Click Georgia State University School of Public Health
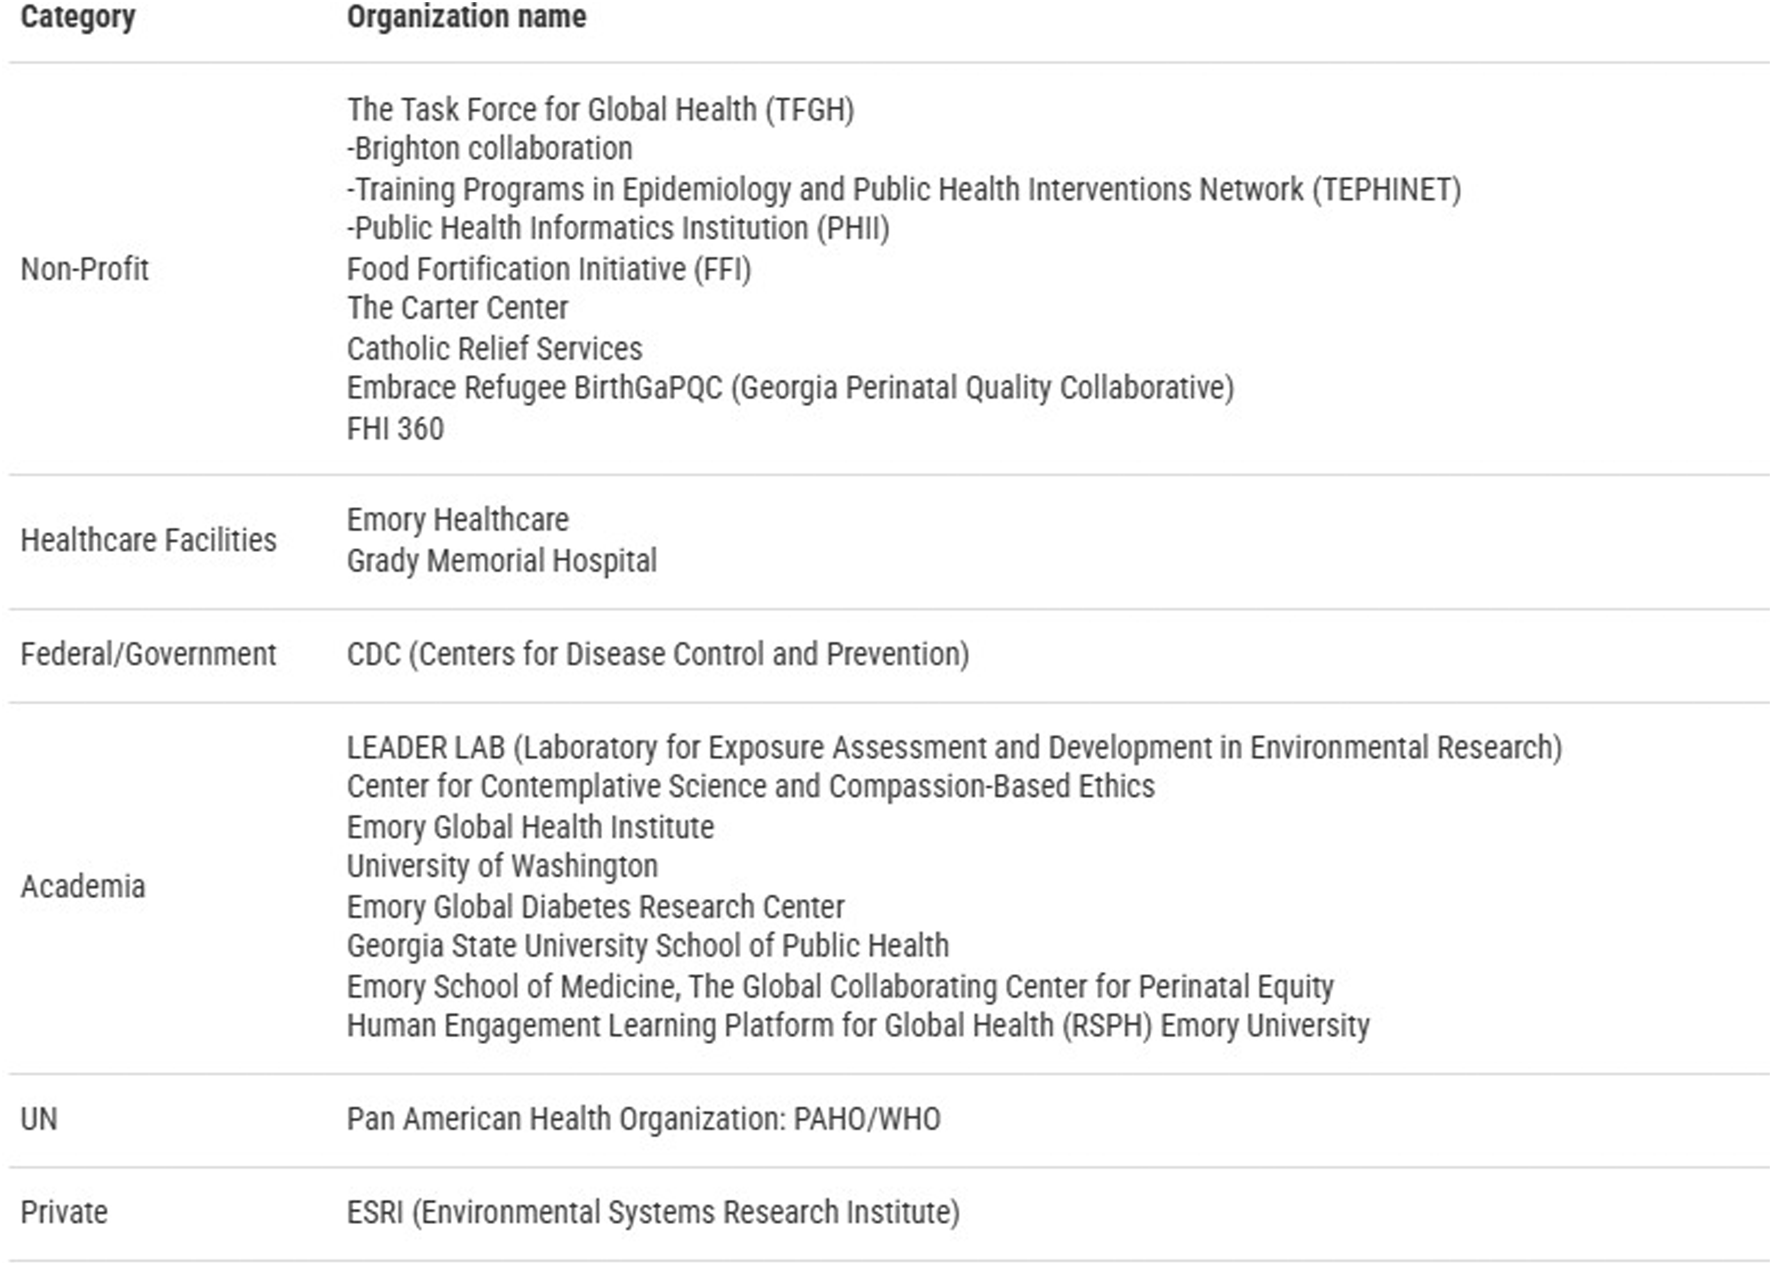 point(648,946)
